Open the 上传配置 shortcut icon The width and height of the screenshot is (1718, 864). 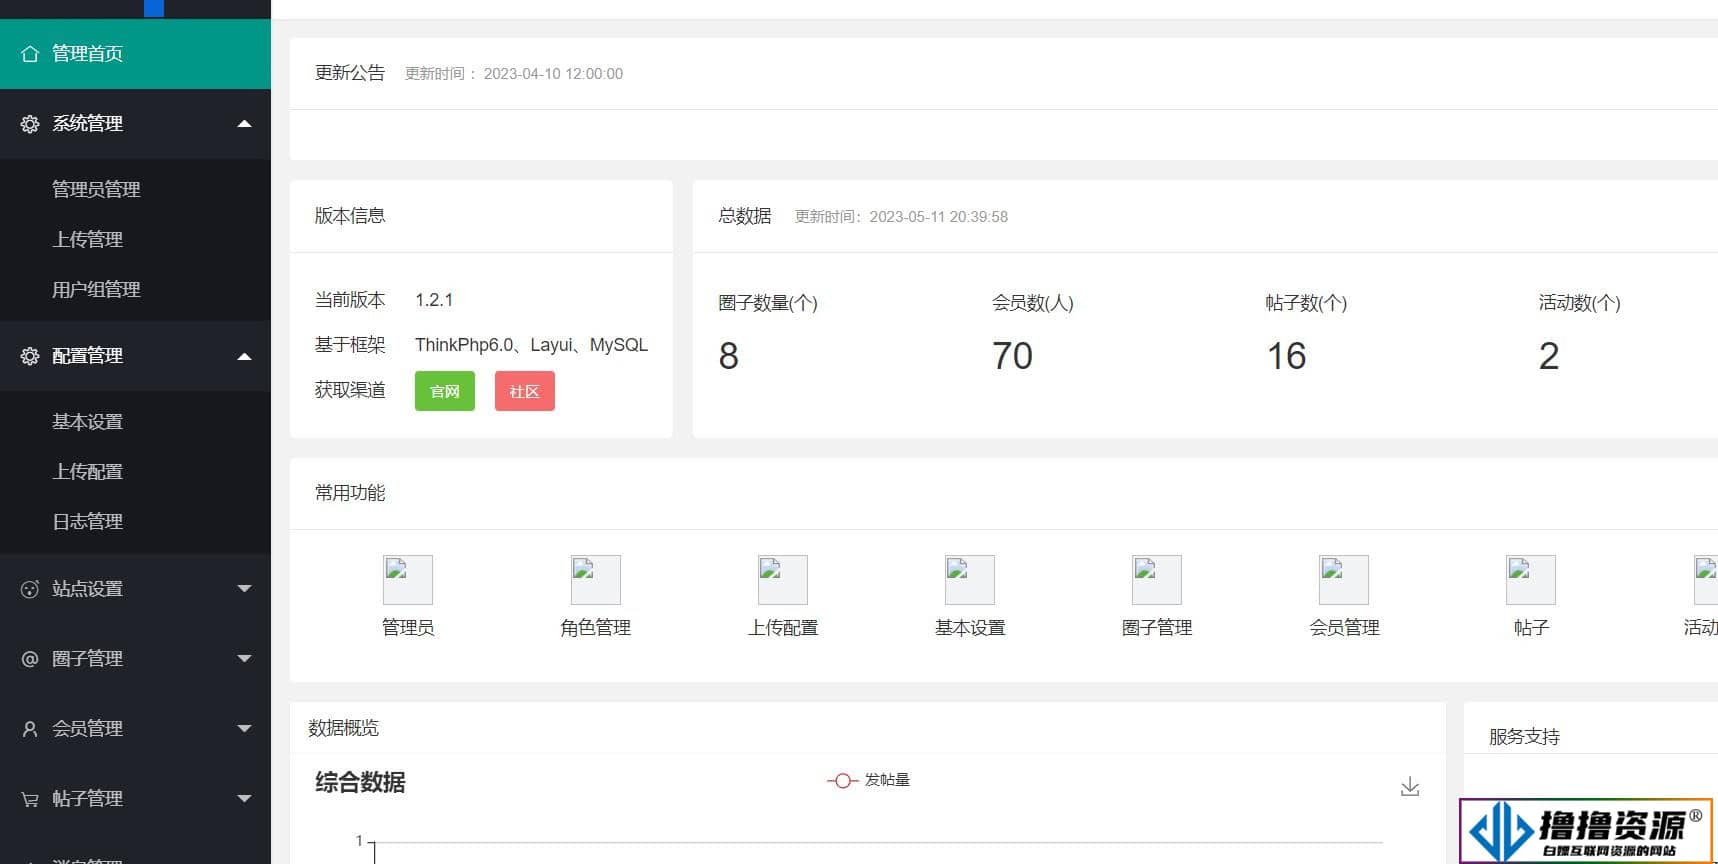(783, 580)
